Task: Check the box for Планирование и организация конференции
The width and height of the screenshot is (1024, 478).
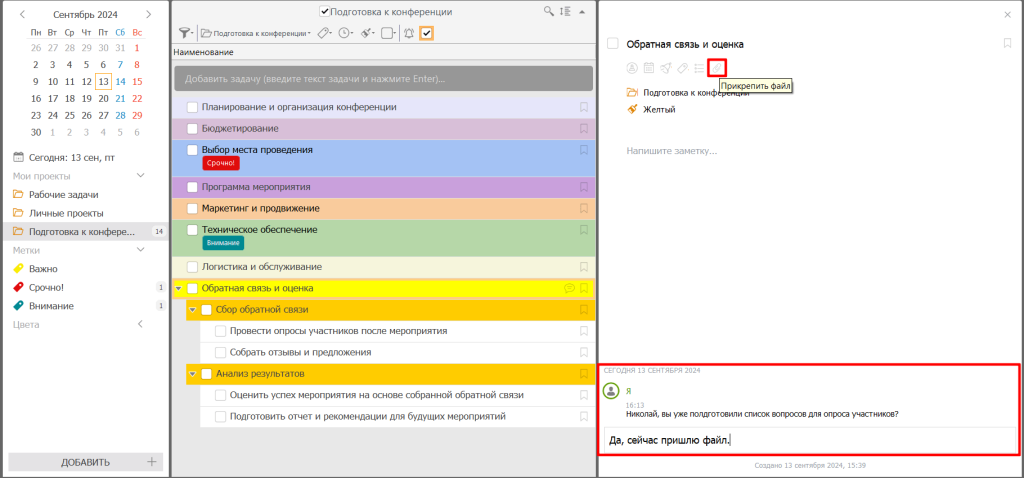Action: [x=193, y=107]
